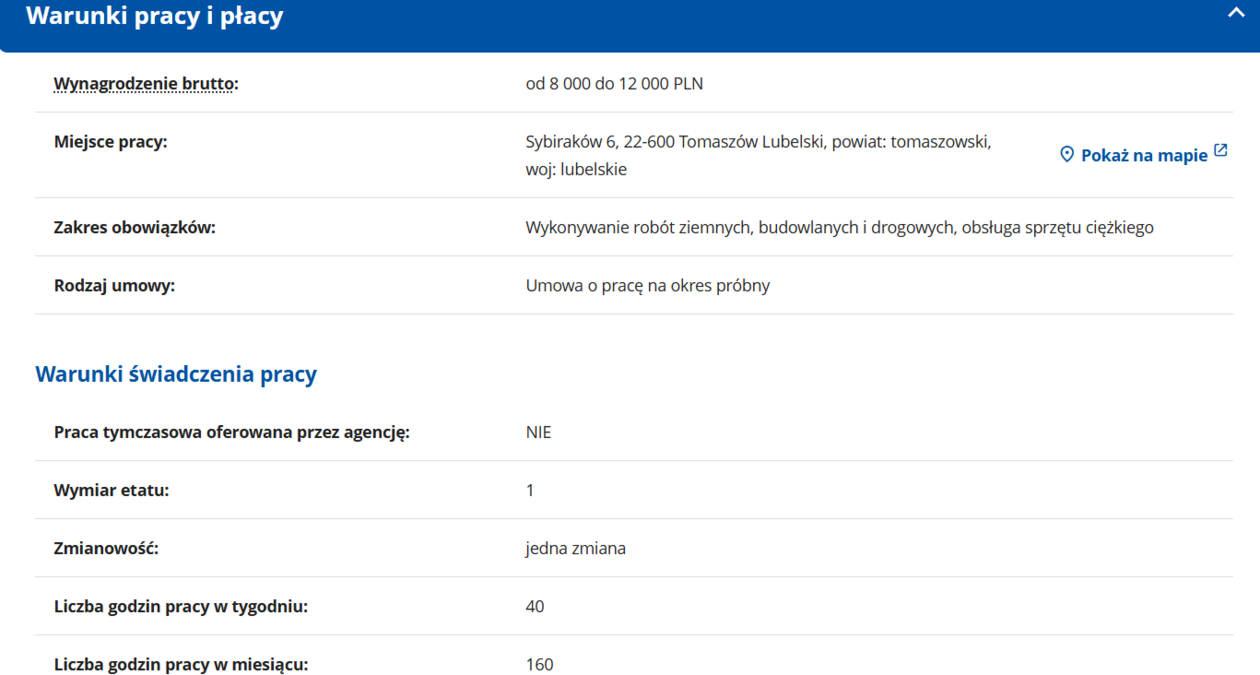This screenshot has height=675, width=1260.
Task: Select the salary value od 8 000 do 12 000 PLN
Action: [614, 84]
